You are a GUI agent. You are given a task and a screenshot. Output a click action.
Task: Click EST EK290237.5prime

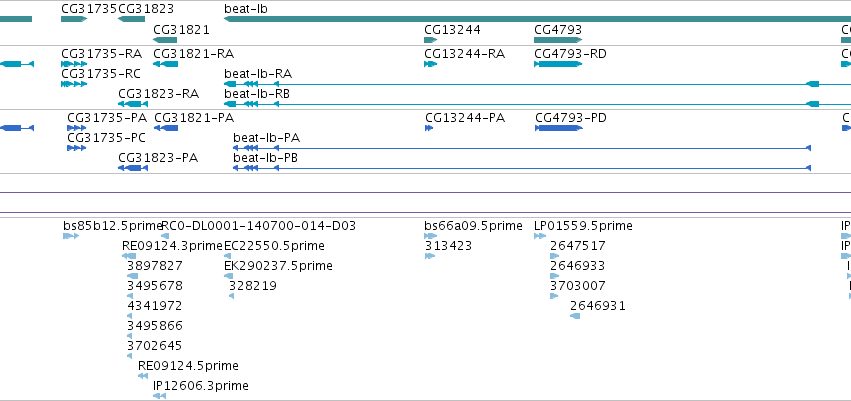click(x=228, y=276)
